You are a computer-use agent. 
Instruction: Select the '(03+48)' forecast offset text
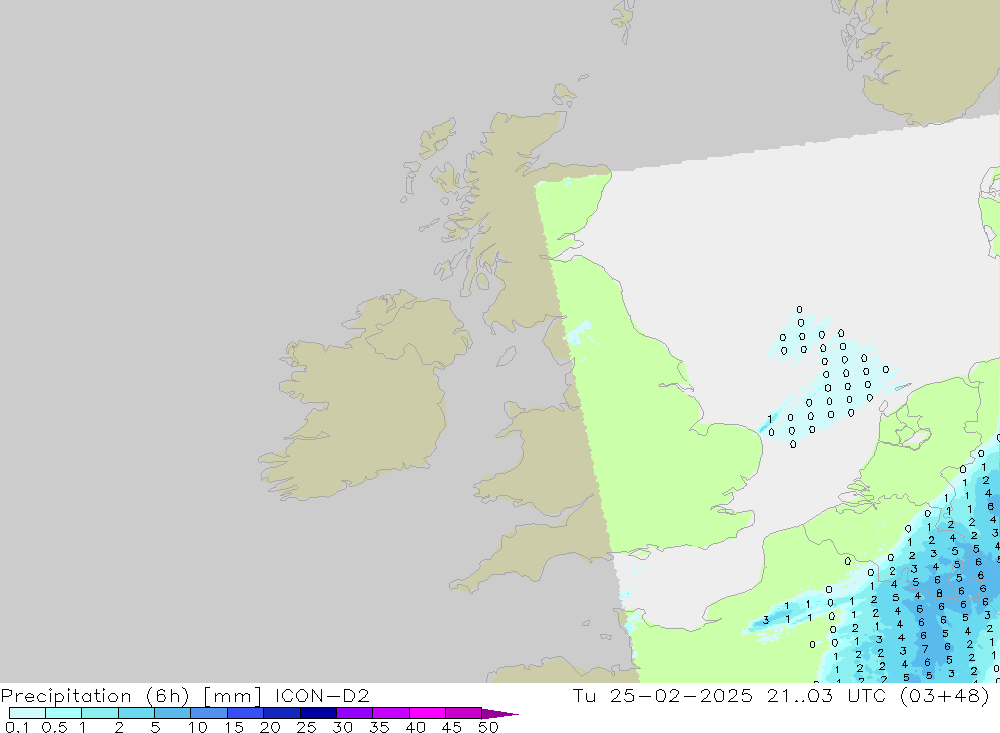coord(945,695)
